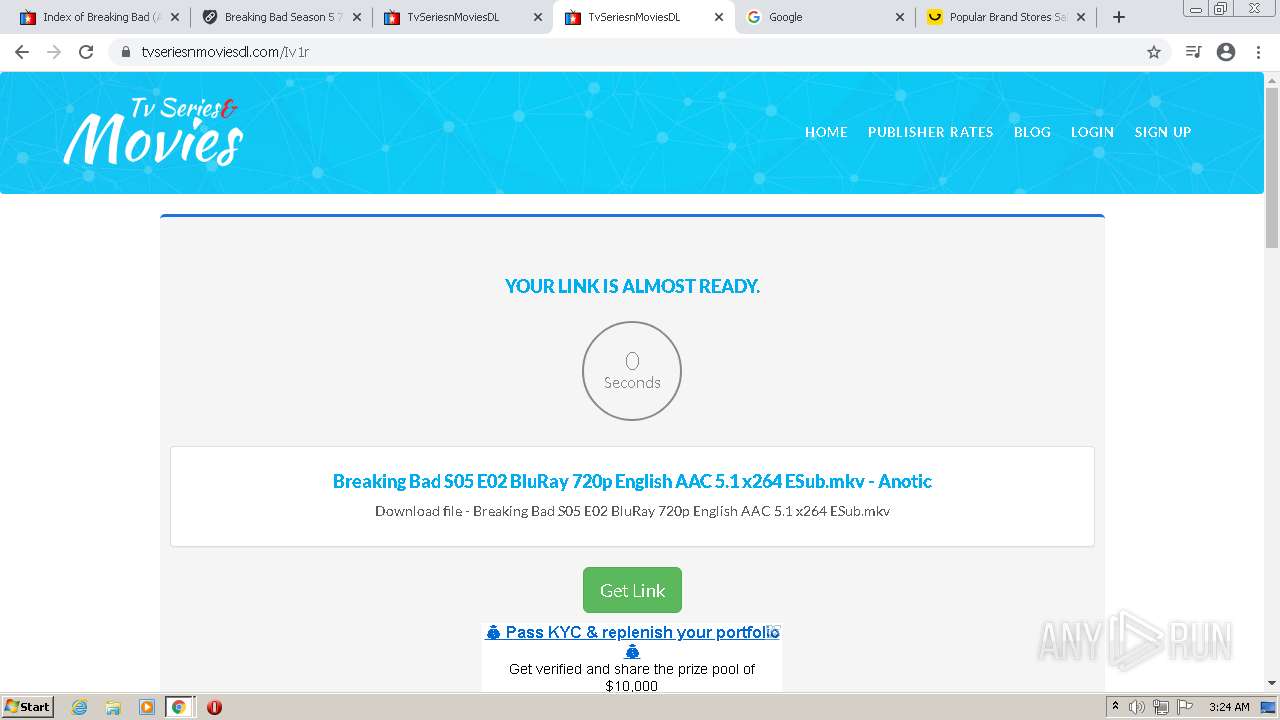Click the green Get Link button

632,590
